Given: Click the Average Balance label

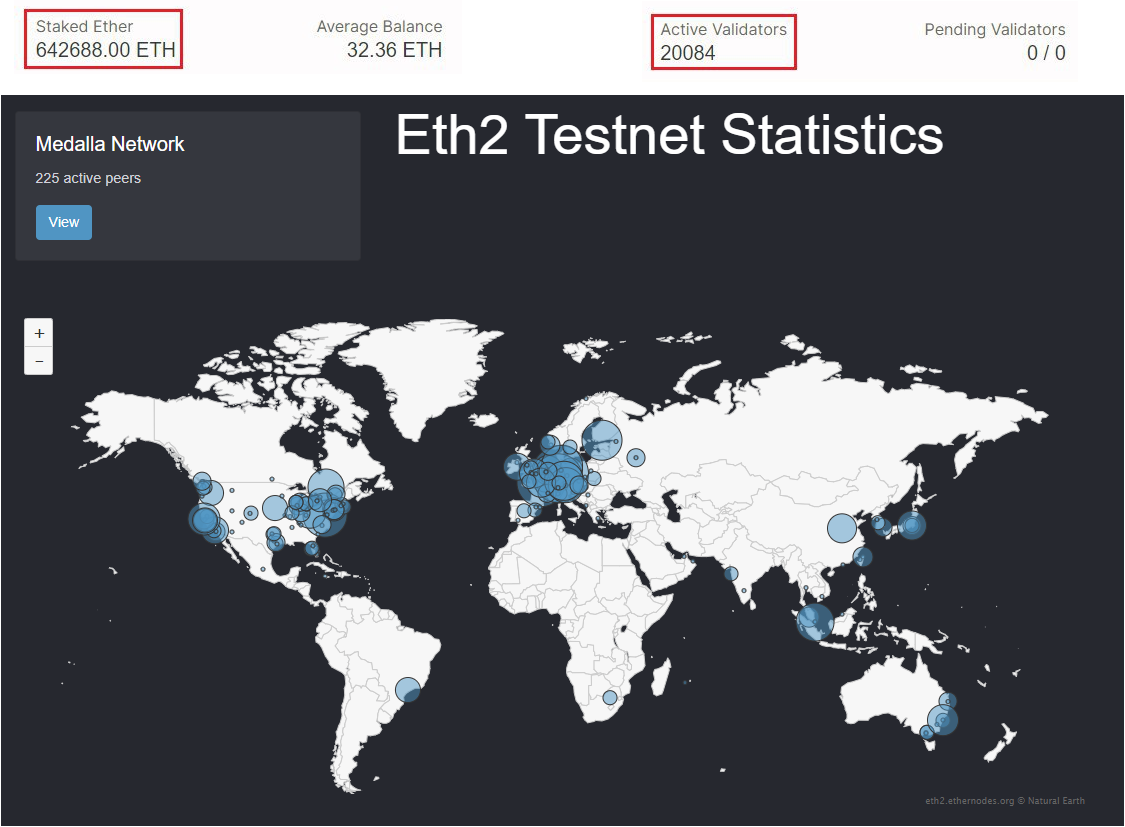Looking at the screenshot, I should [380, 27].
